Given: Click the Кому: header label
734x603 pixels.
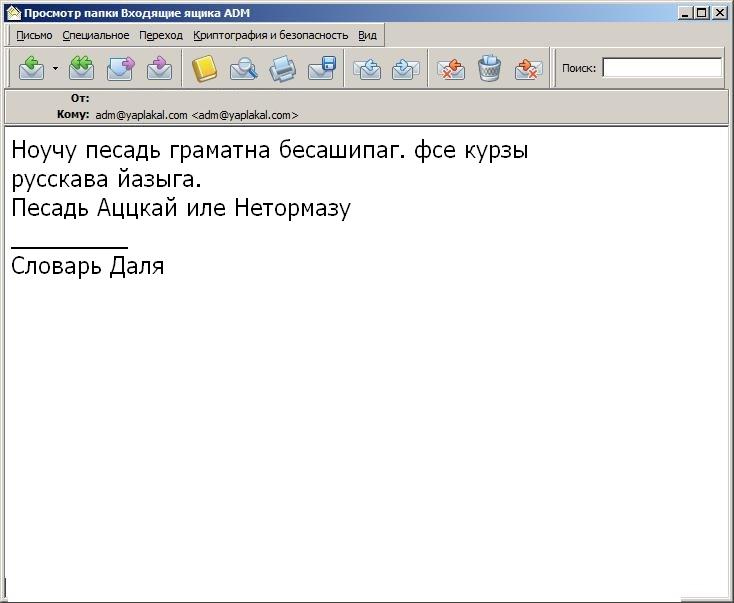Looking at the screenshot, I should click(x=73, y=114).
